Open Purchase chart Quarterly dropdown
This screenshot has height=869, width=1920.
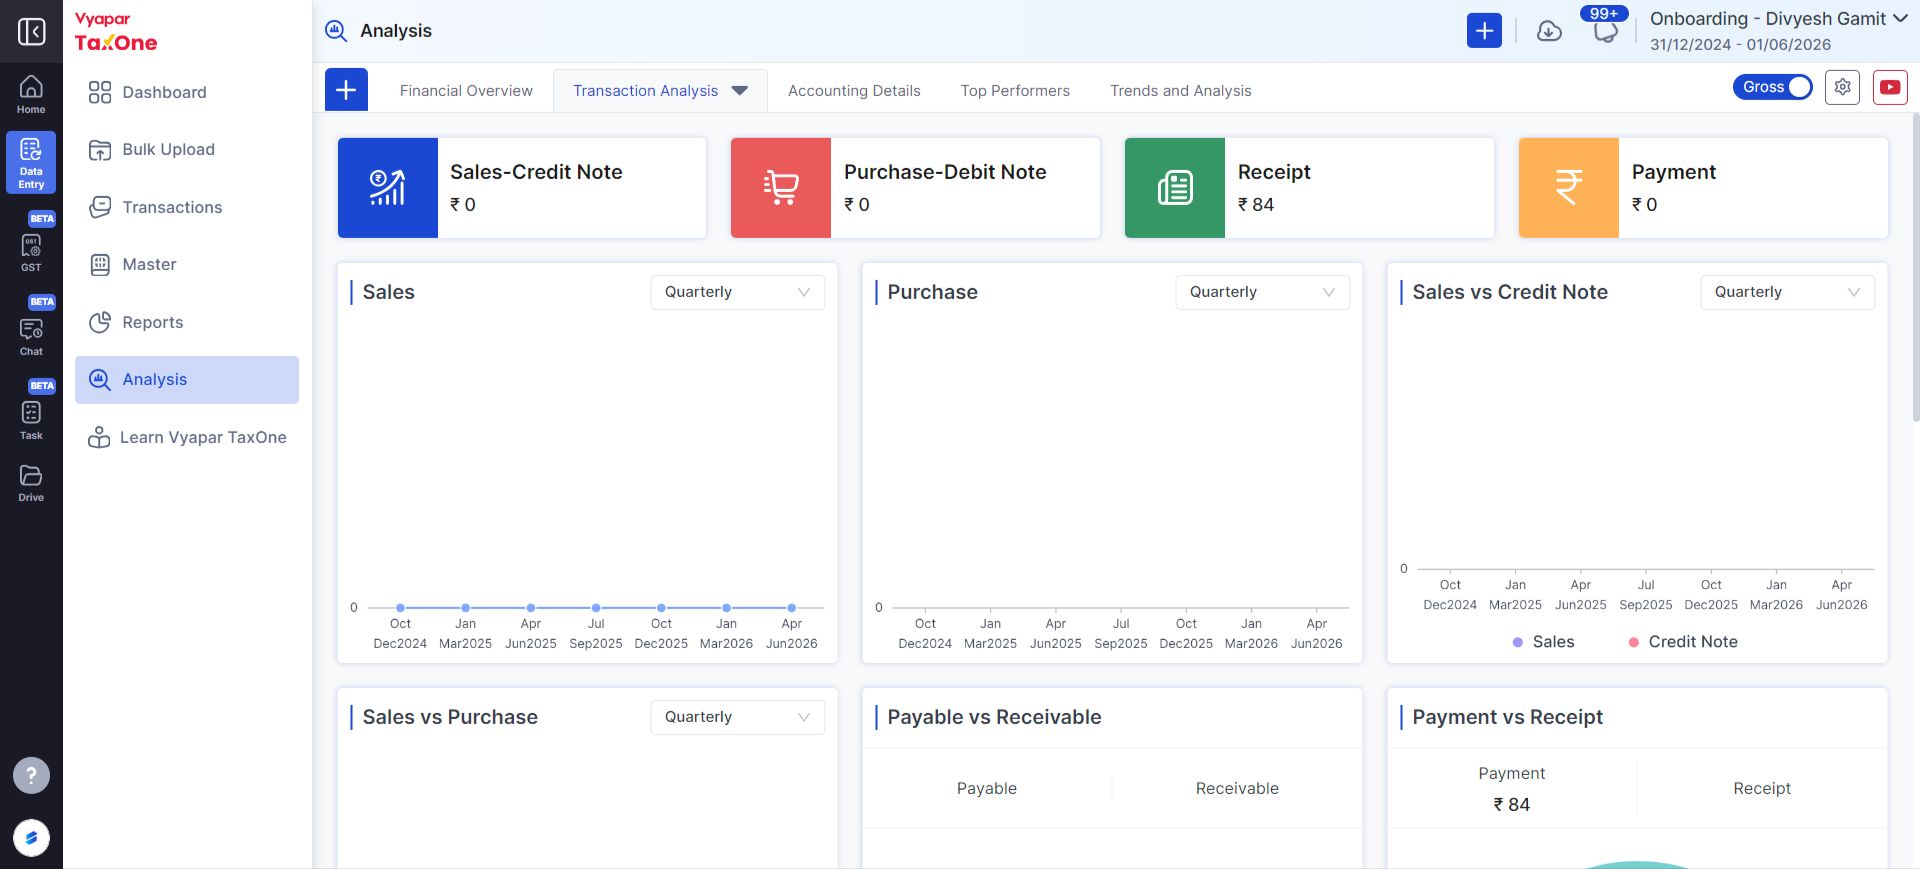pos(1262,292)
